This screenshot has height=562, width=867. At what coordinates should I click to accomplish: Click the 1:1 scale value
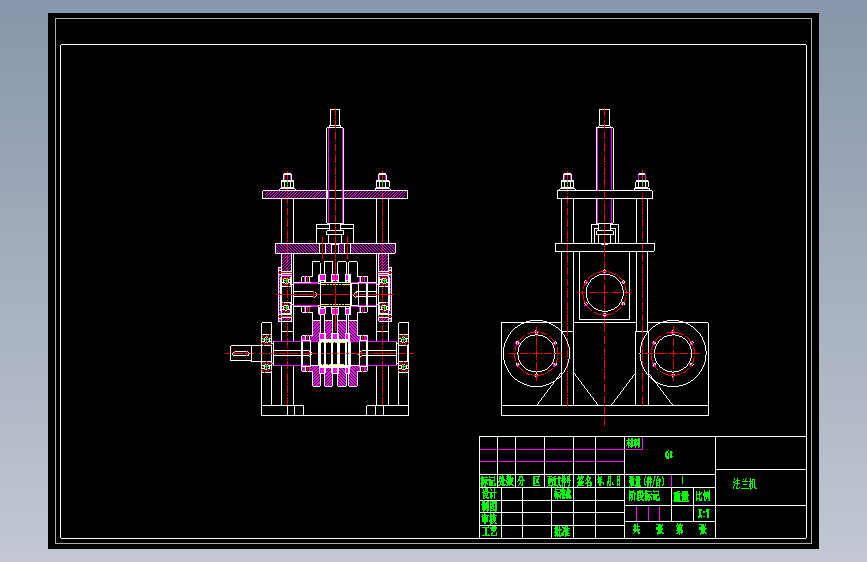point(704,514)
